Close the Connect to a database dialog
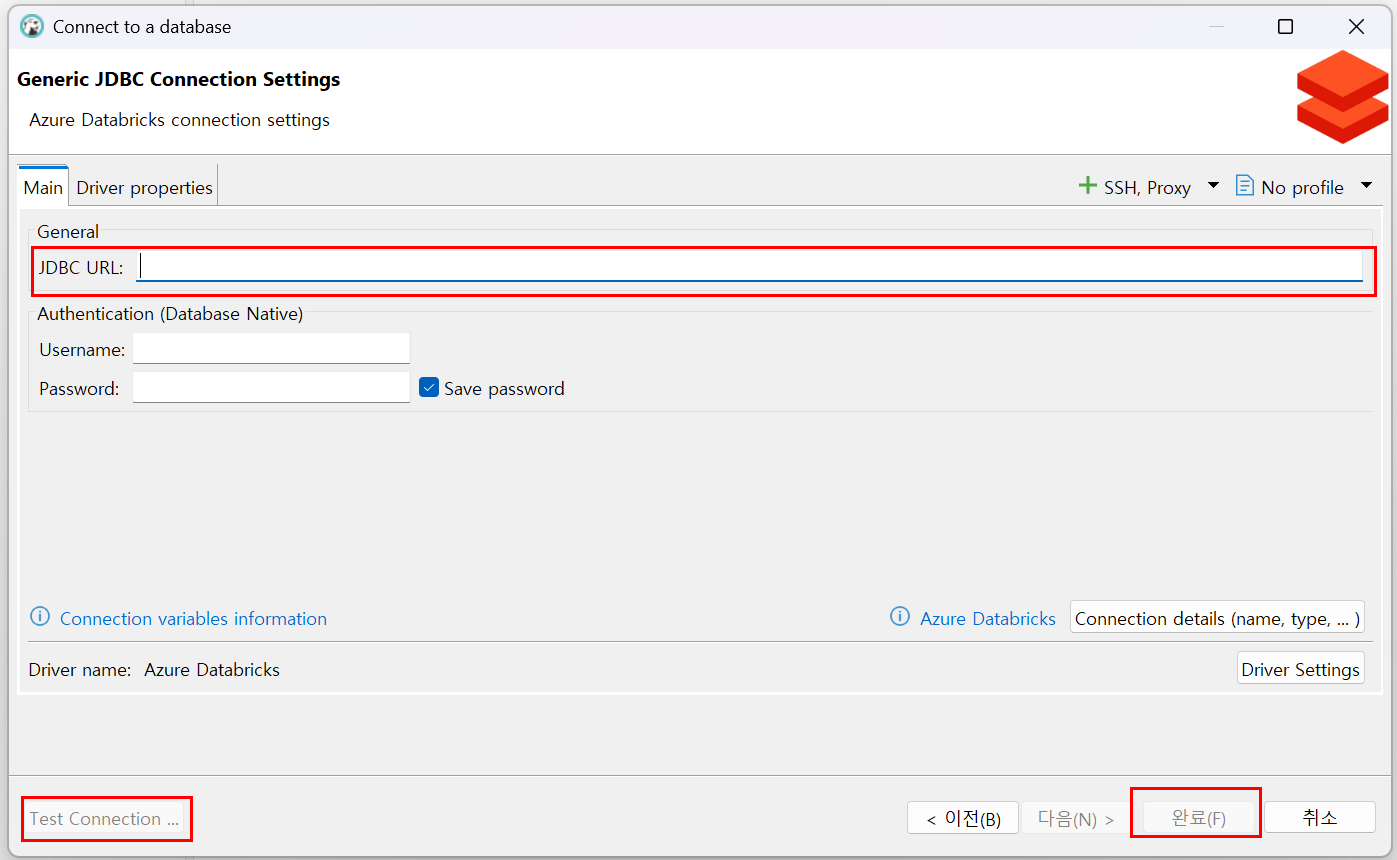1397x860 pixels. (x=1356, y=27)
